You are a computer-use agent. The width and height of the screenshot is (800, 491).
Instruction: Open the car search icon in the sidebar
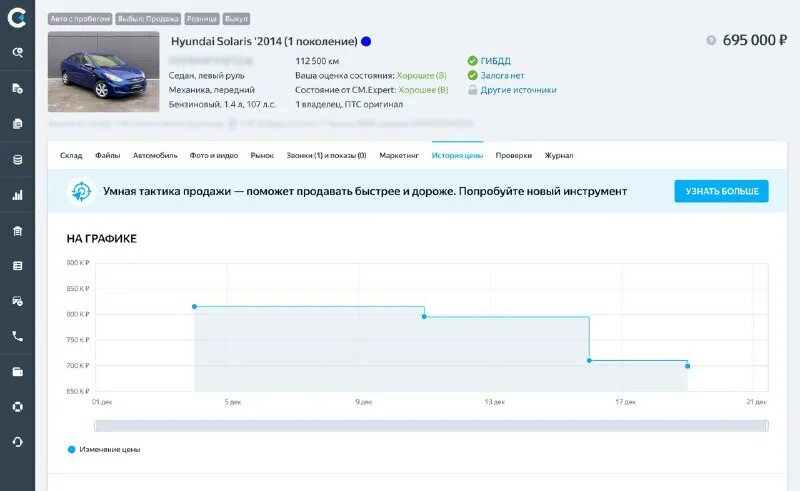tap(17, 52)
